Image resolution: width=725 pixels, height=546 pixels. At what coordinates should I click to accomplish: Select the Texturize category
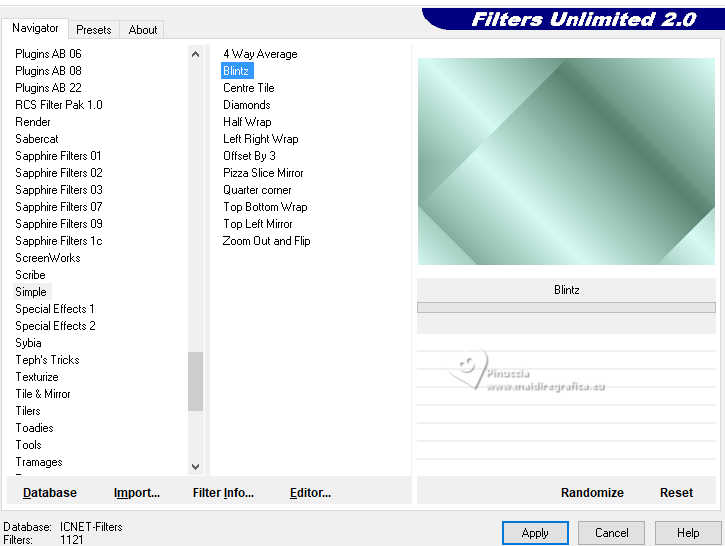(37, 377)
